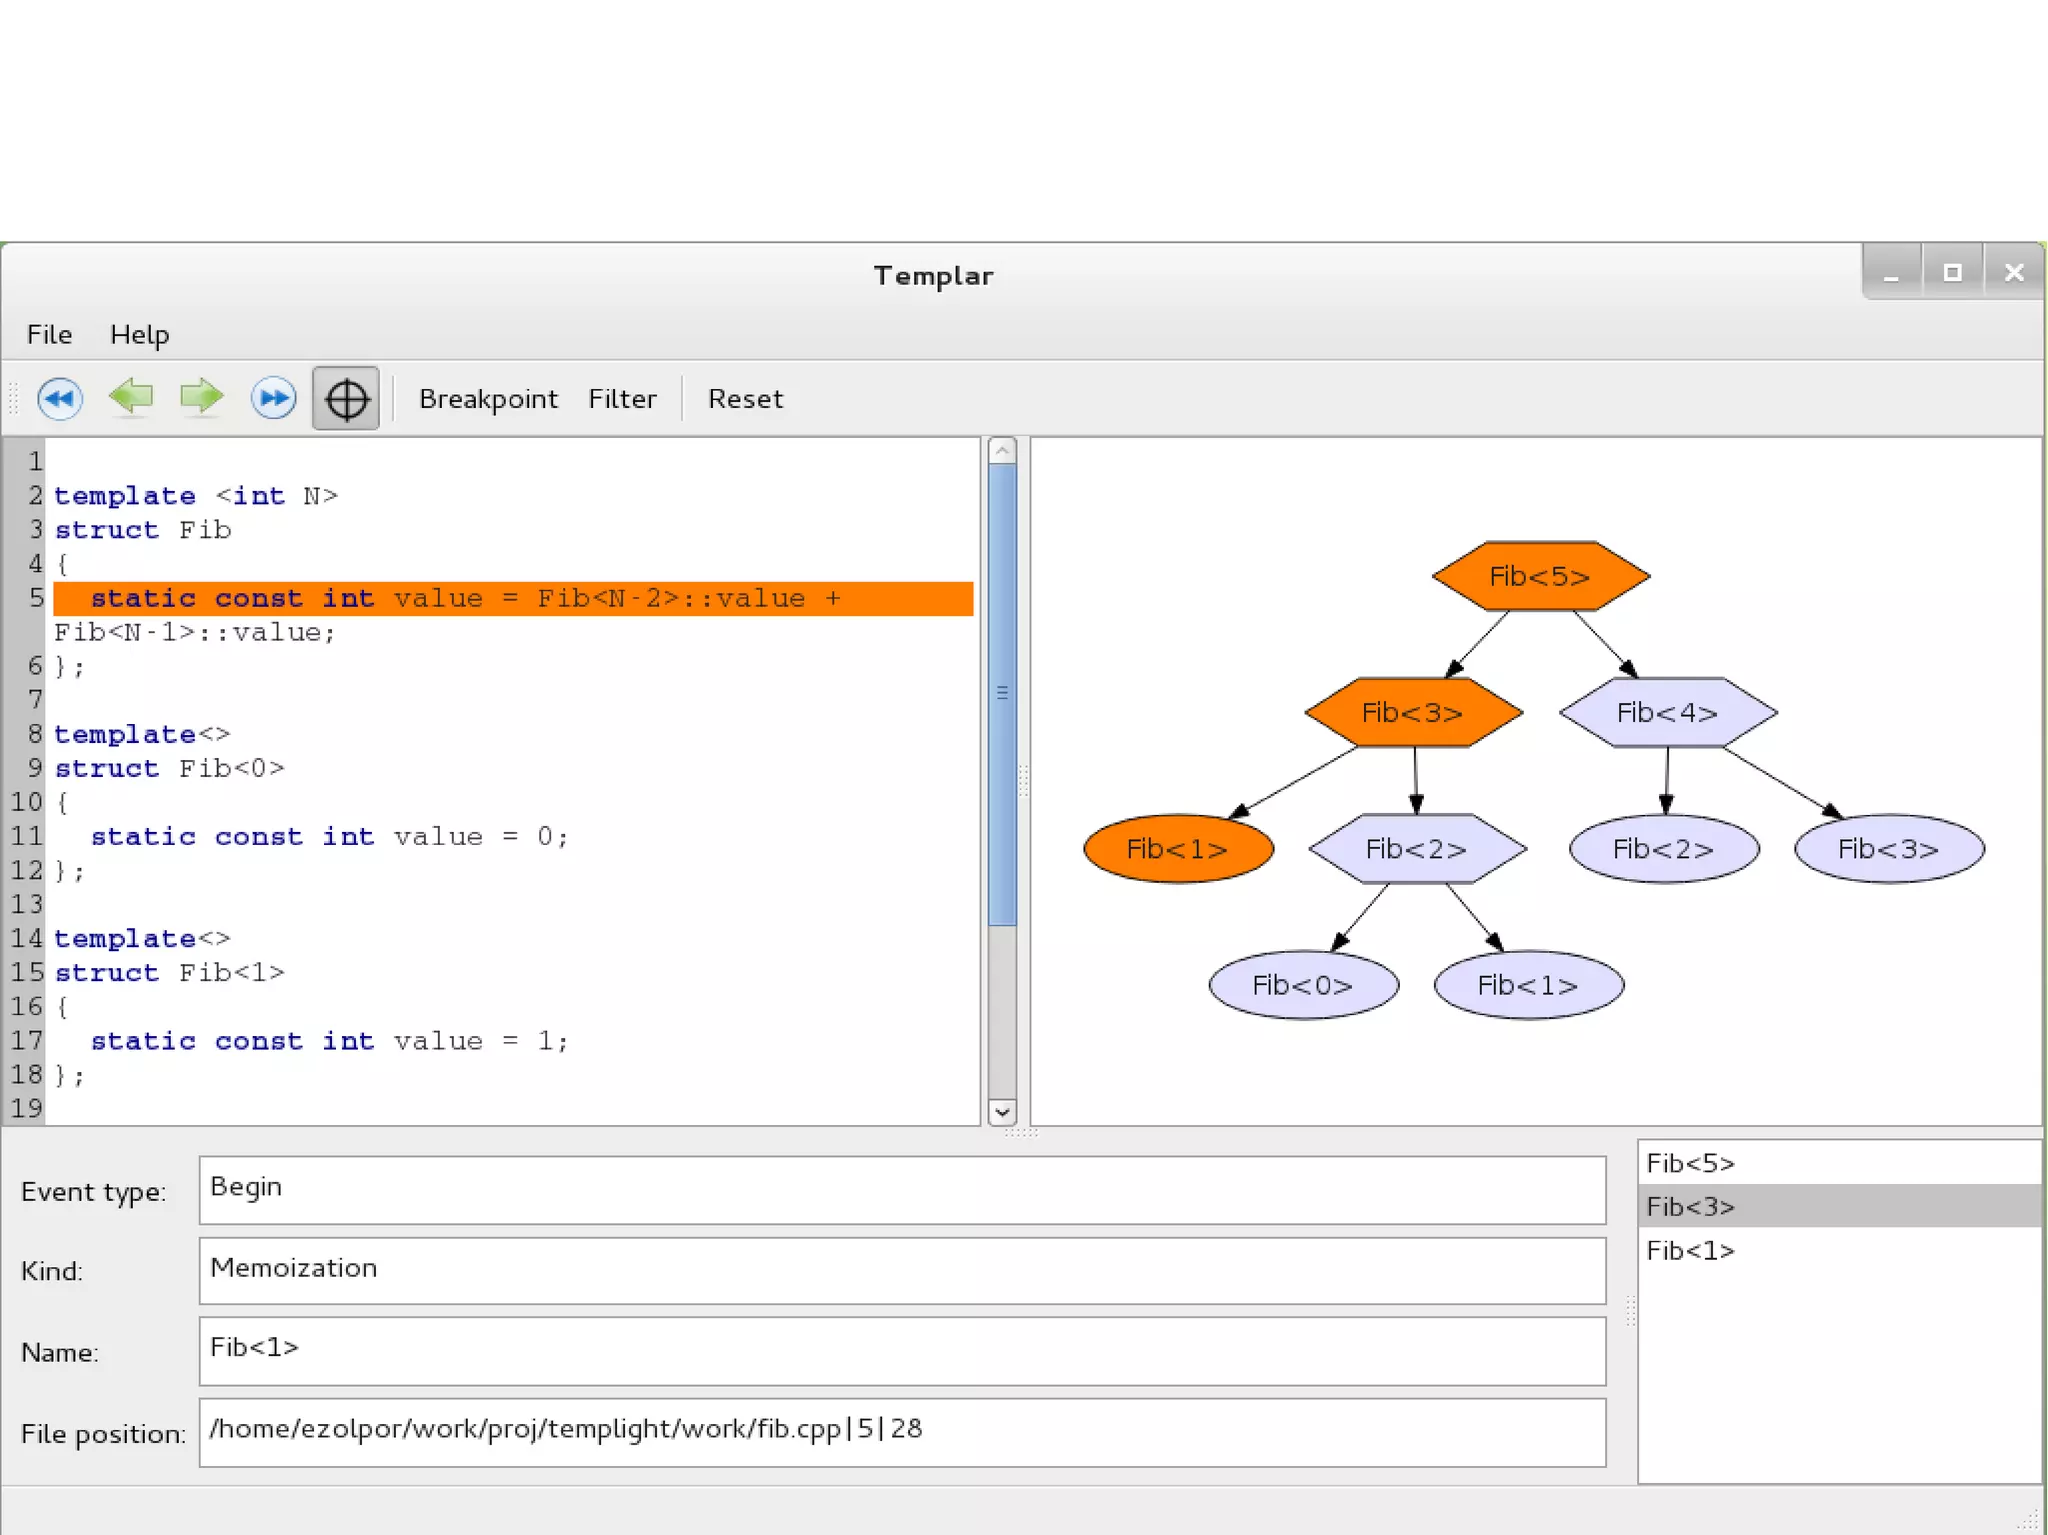
Task: Step forward with green right arrow
Action: pyautogui.click(x=202, y=397)
